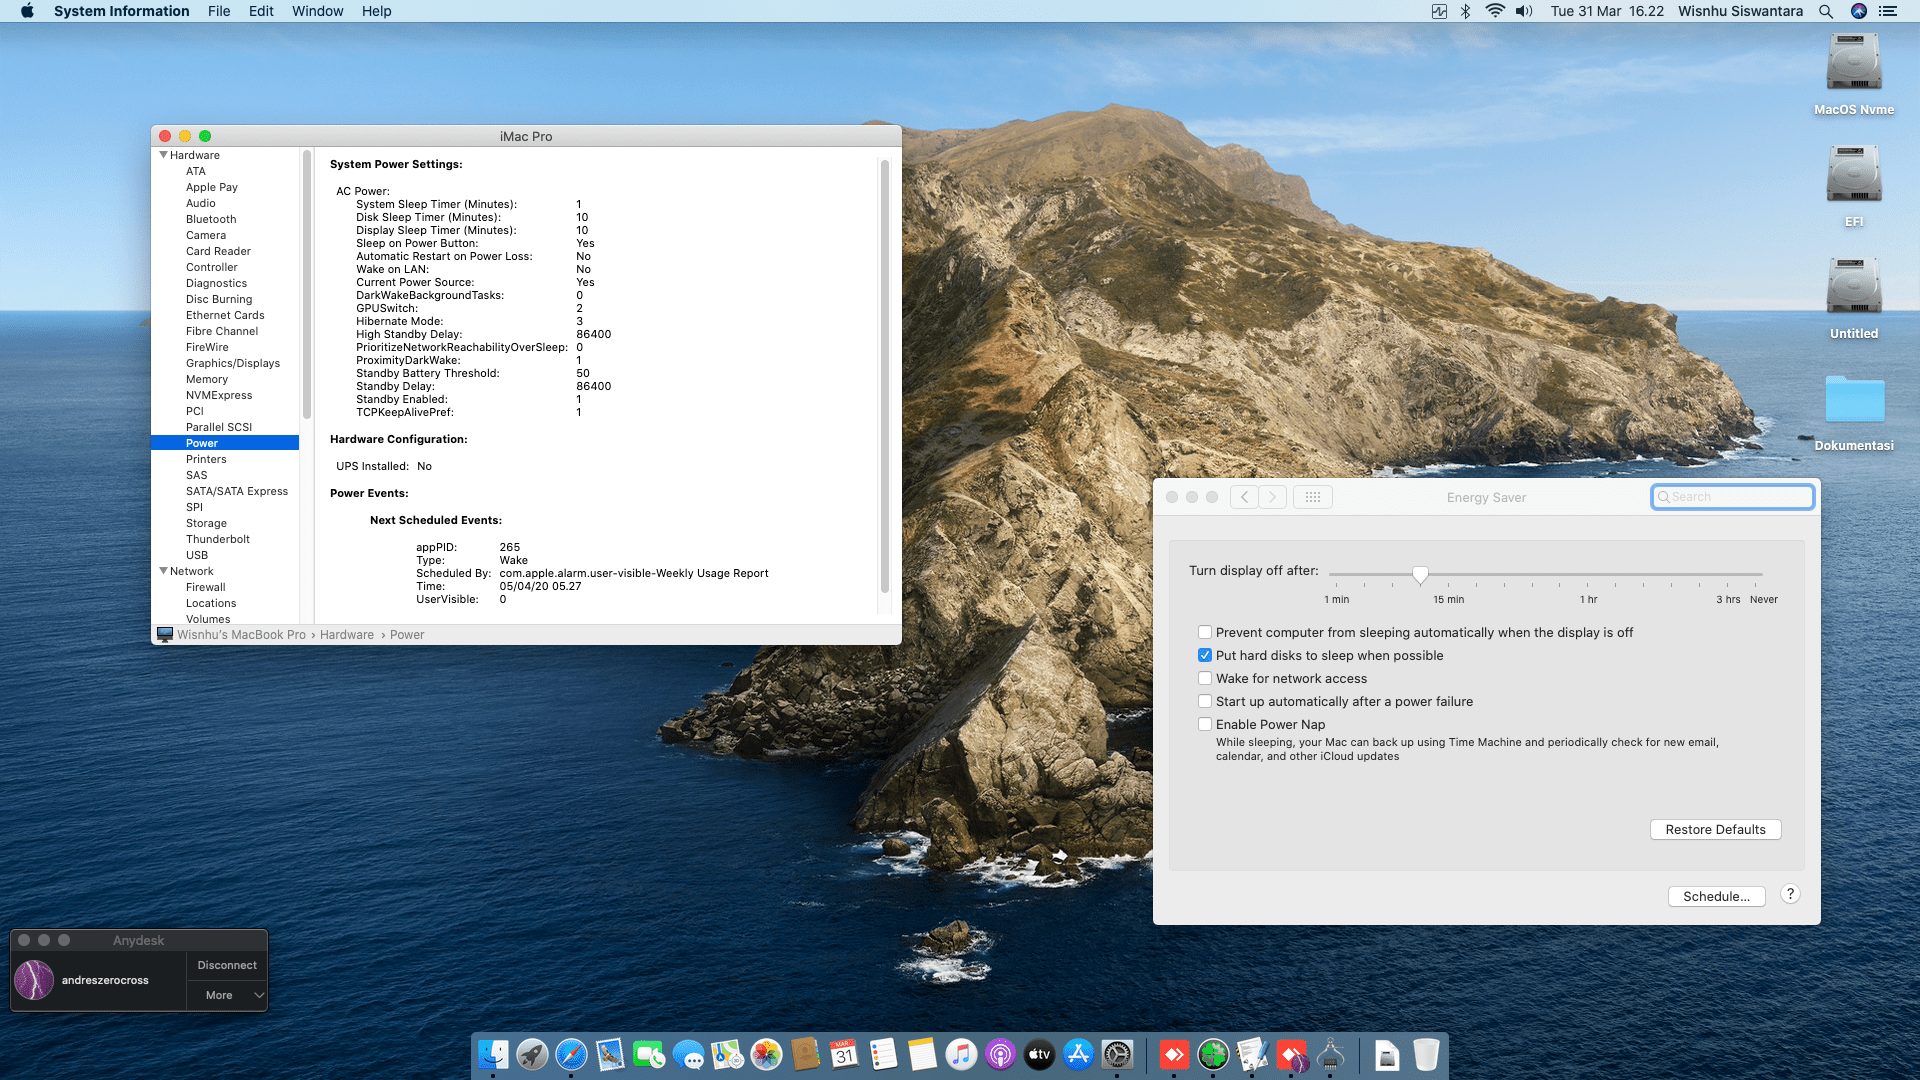Enable Start up automatically after power failure
1920x1080 pixels.
(x=1205, y=701)
